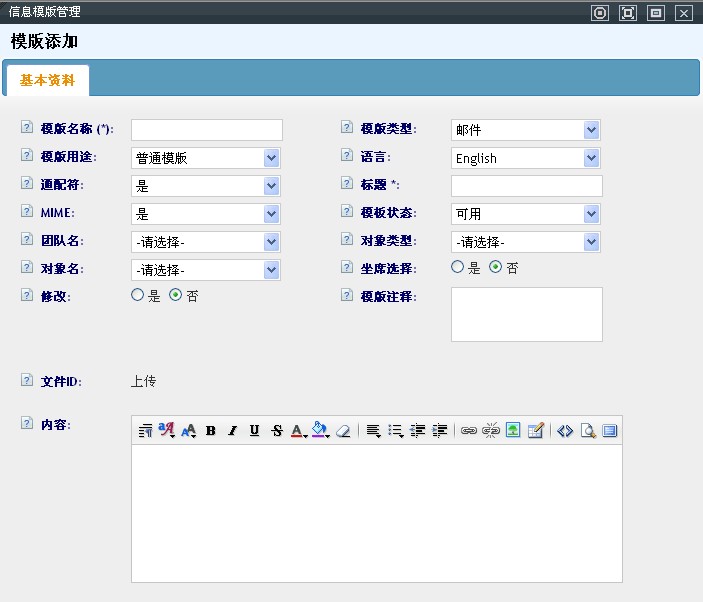The width and height of the screenshot is (703, 602).
Task: Click the 上传 upload link
Action: coord(143,381)
